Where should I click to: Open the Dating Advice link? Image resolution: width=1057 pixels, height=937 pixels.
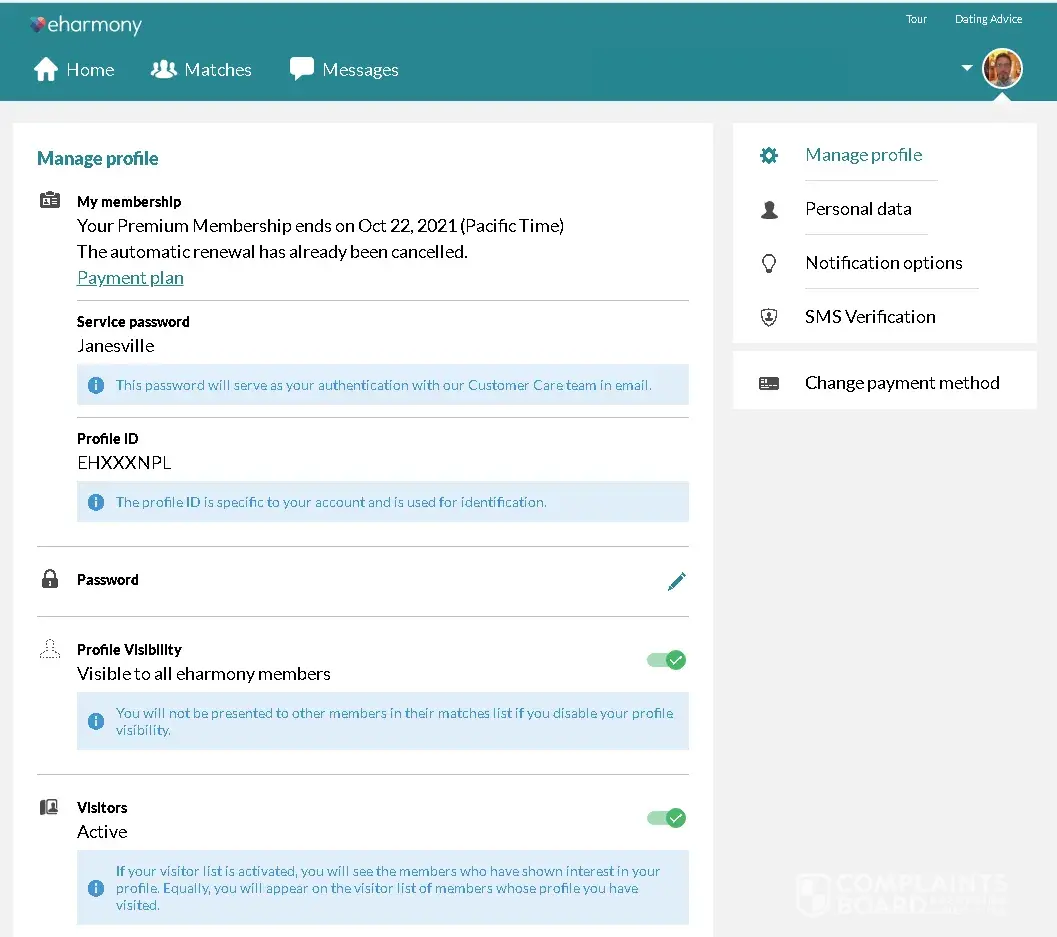pos(988,19)
